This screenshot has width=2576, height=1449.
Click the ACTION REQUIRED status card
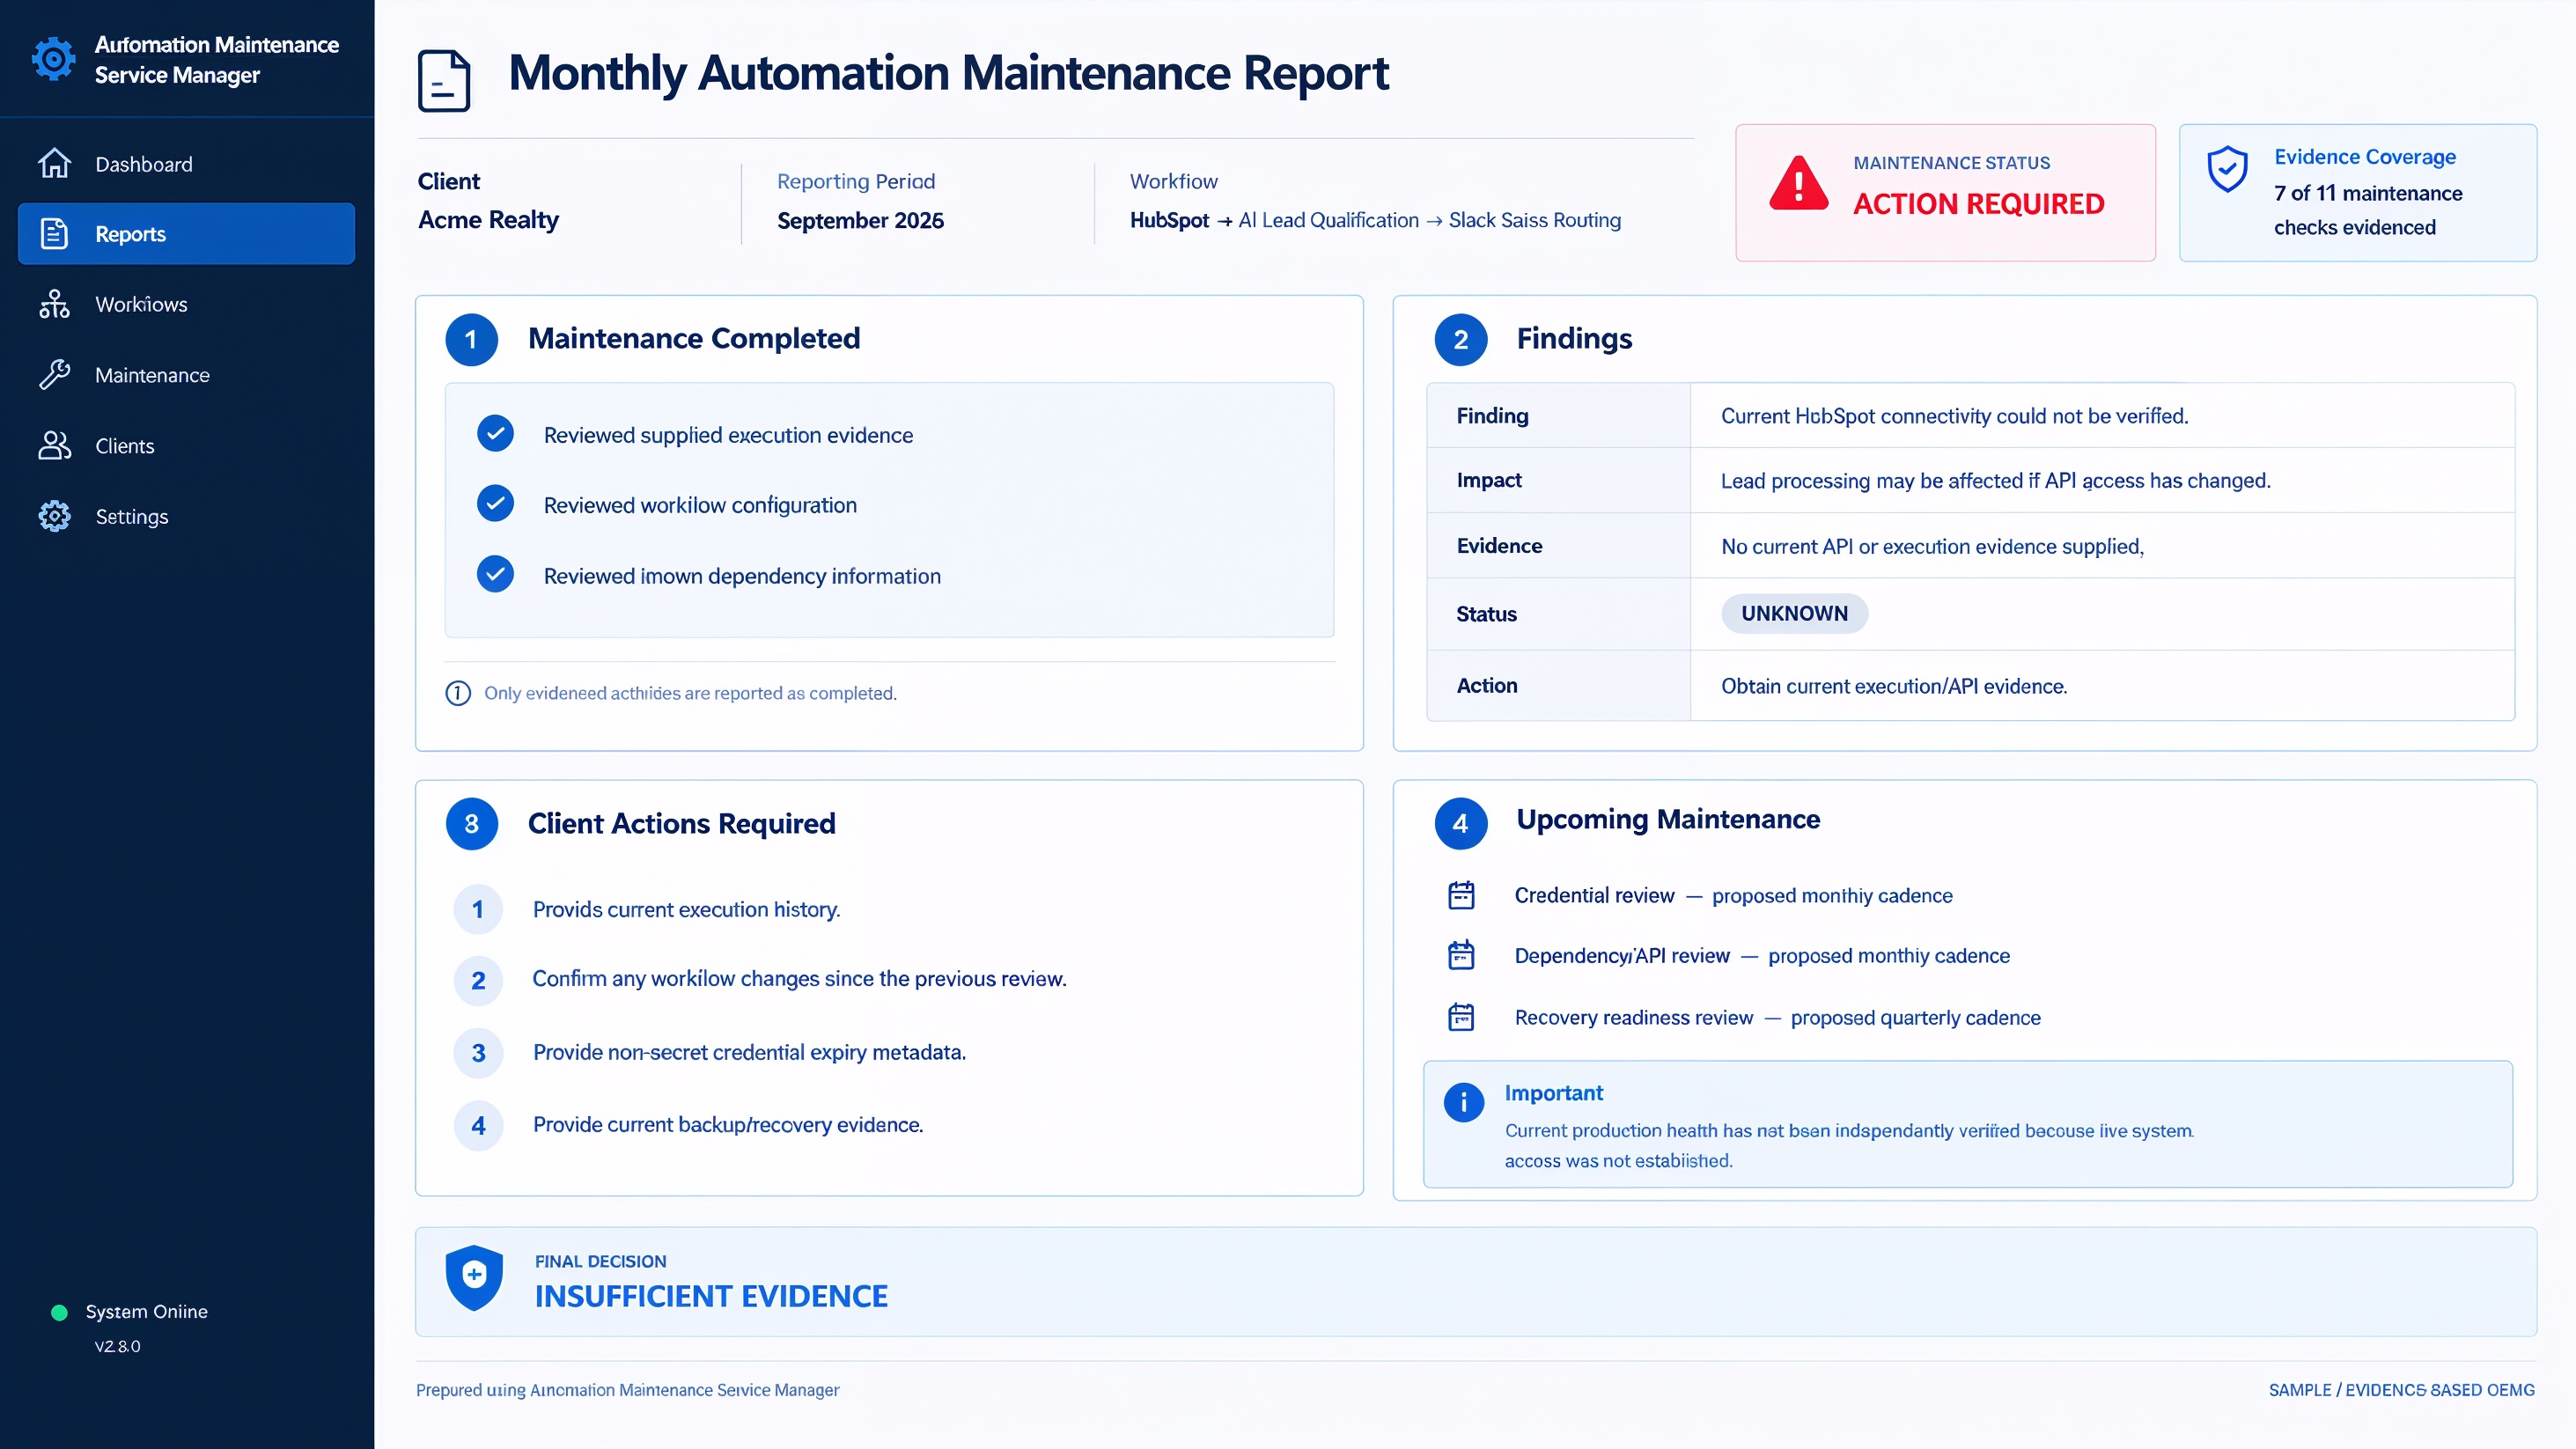(1945, 192)
